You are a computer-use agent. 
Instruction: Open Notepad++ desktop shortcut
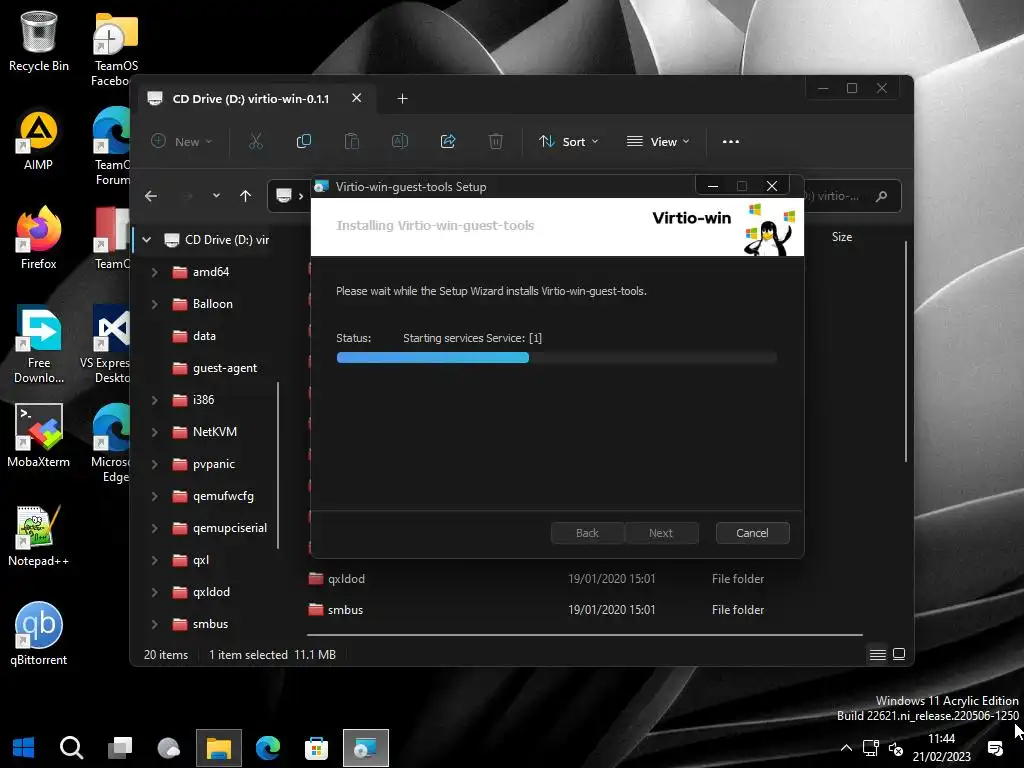coord(39,536)
